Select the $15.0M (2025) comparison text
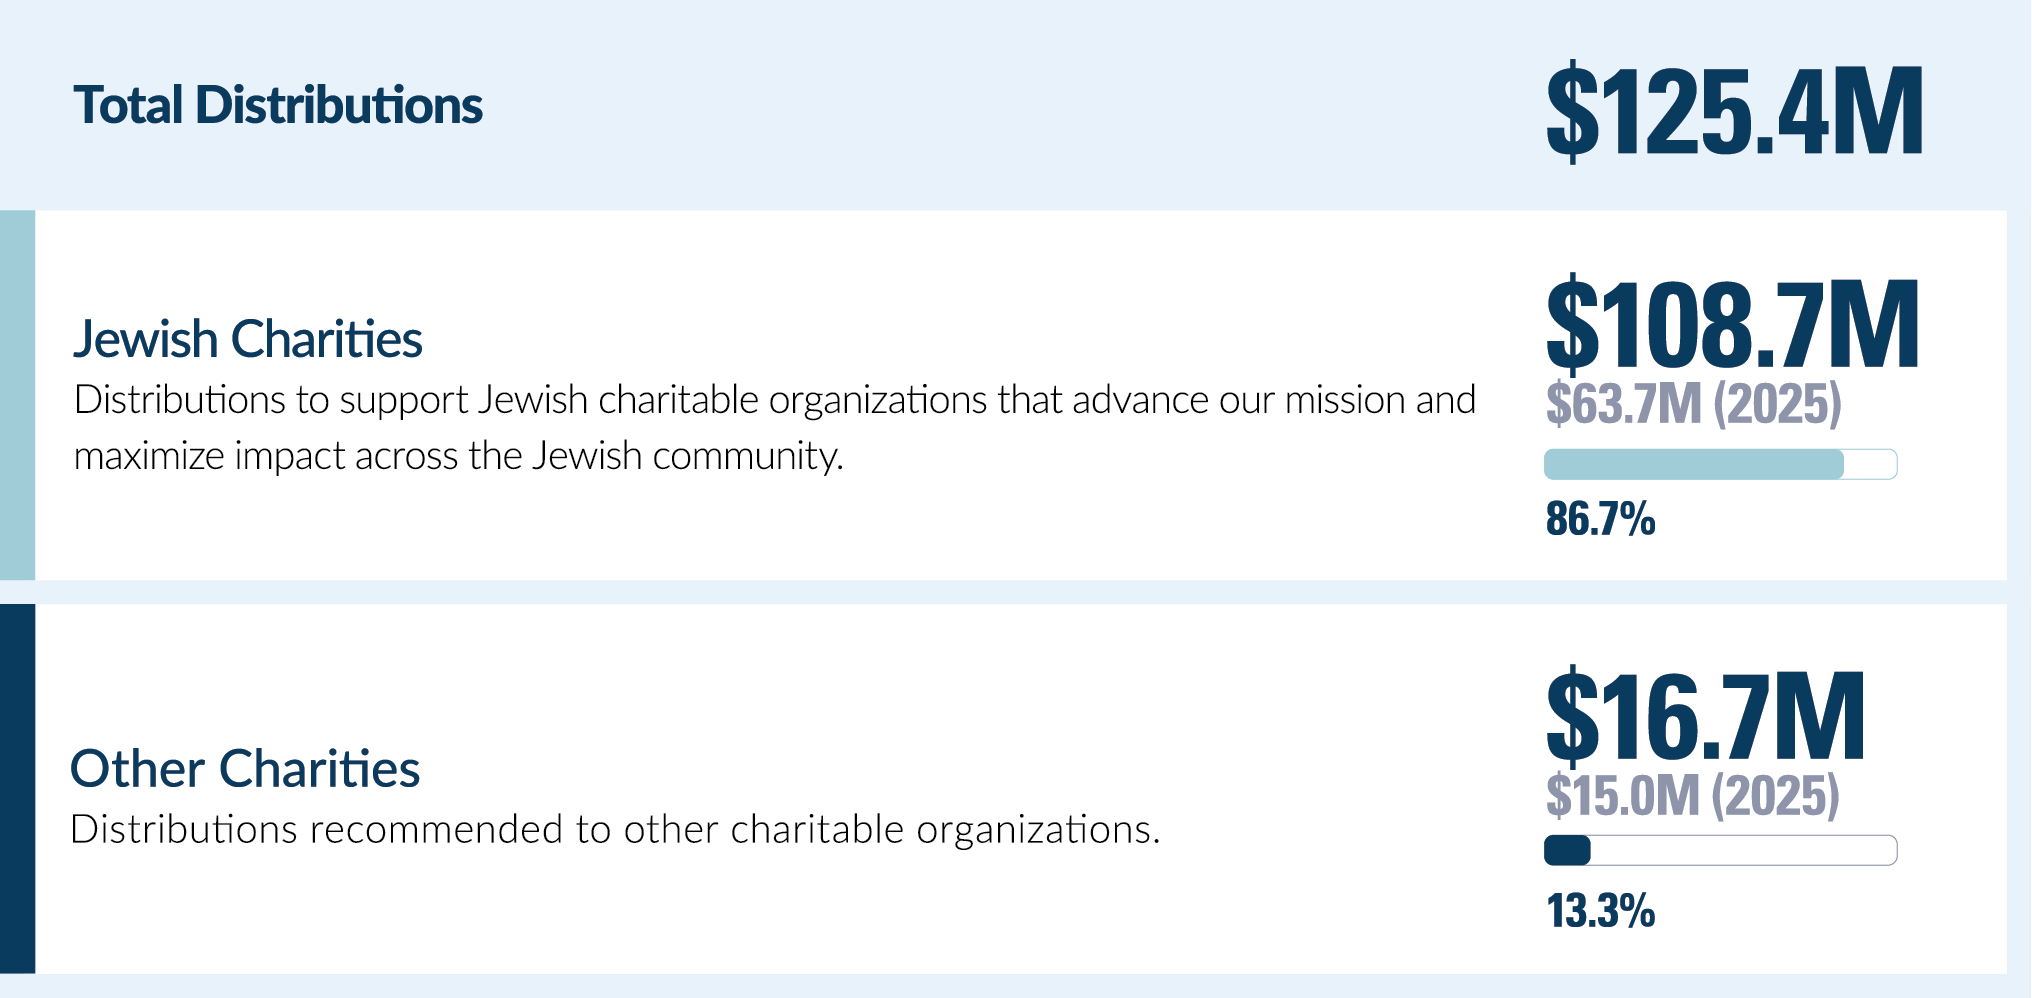The image size is (2032, 998). [x=1693, y=796]
